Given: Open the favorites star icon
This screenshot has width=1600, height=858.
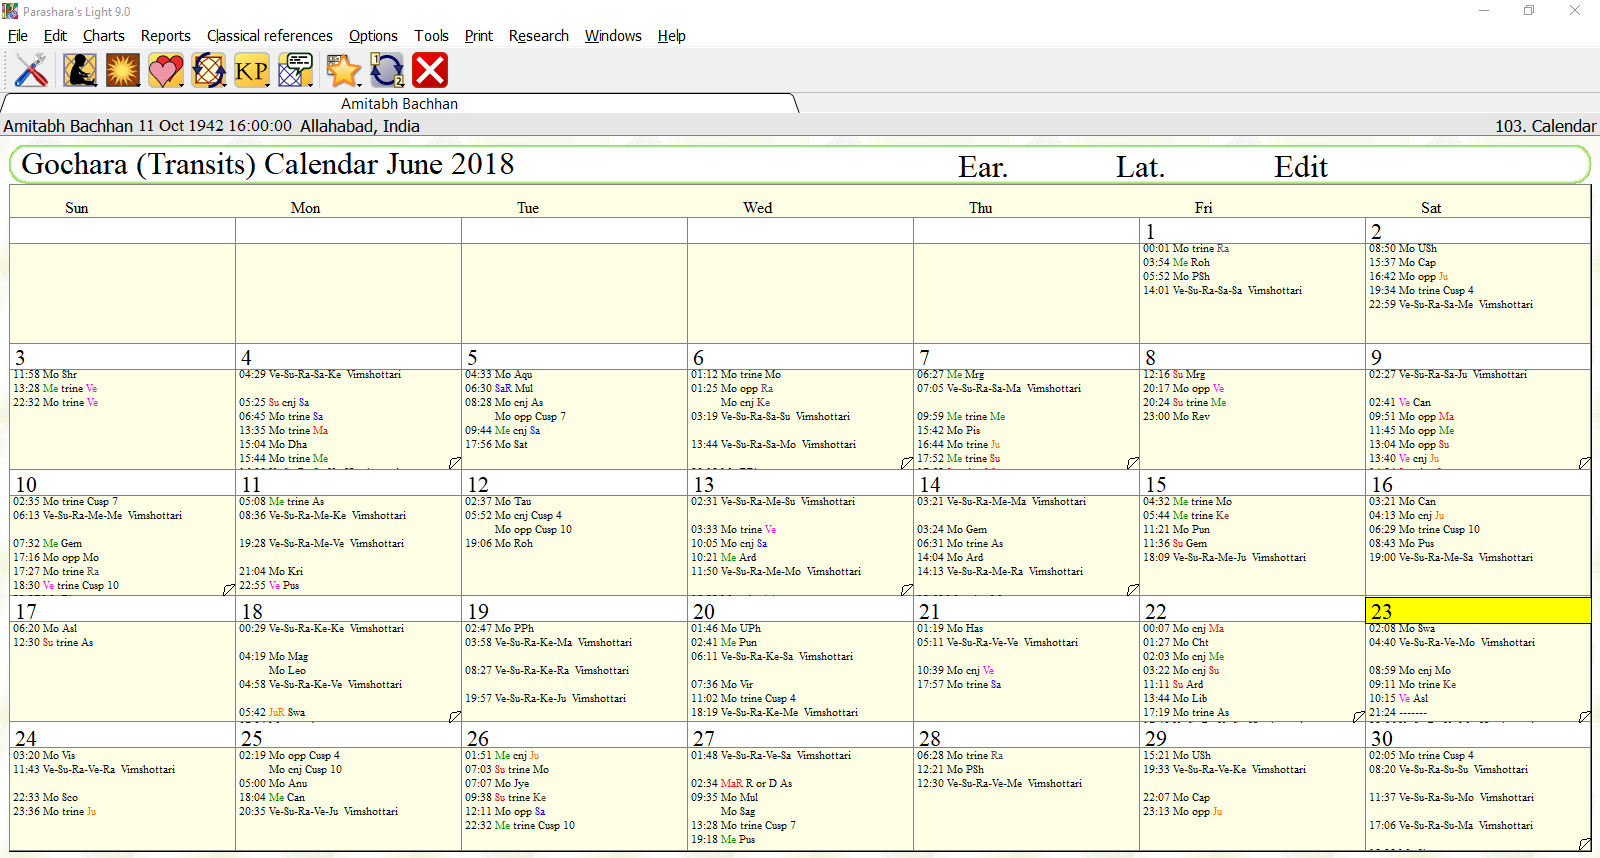Looking at the screenshot, I should [343, 70].
